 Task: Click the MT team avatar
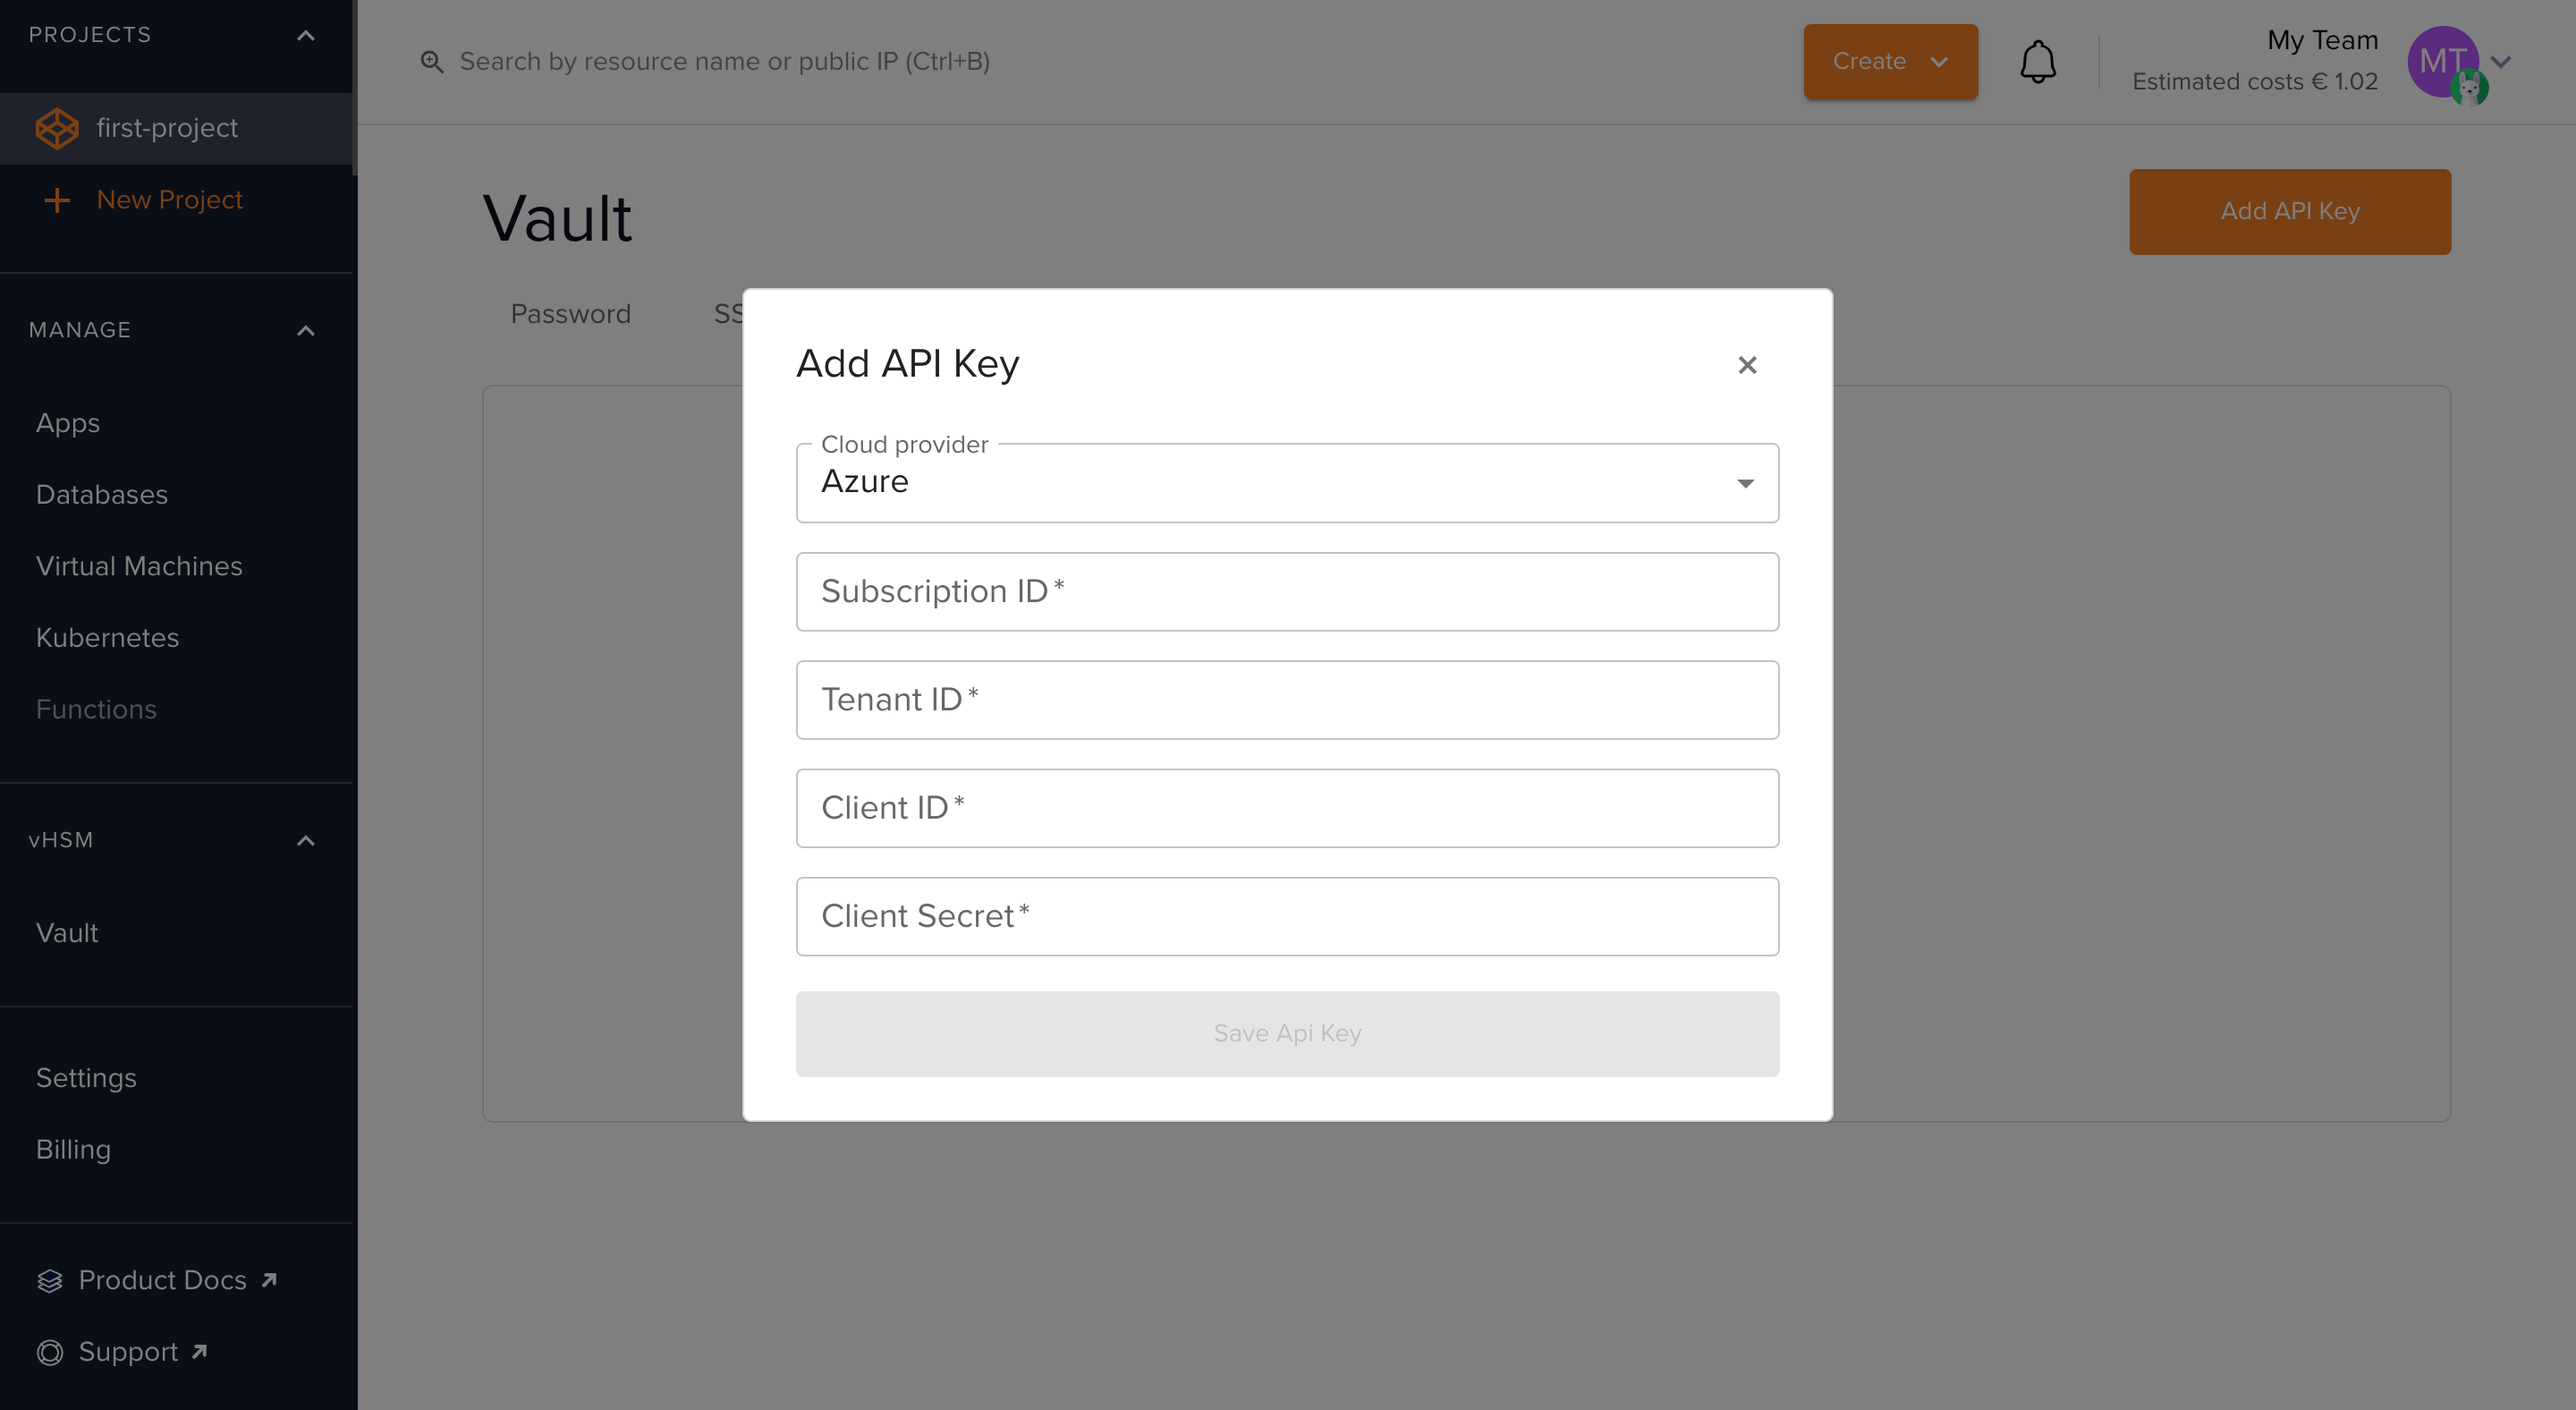click(2442, 62)
